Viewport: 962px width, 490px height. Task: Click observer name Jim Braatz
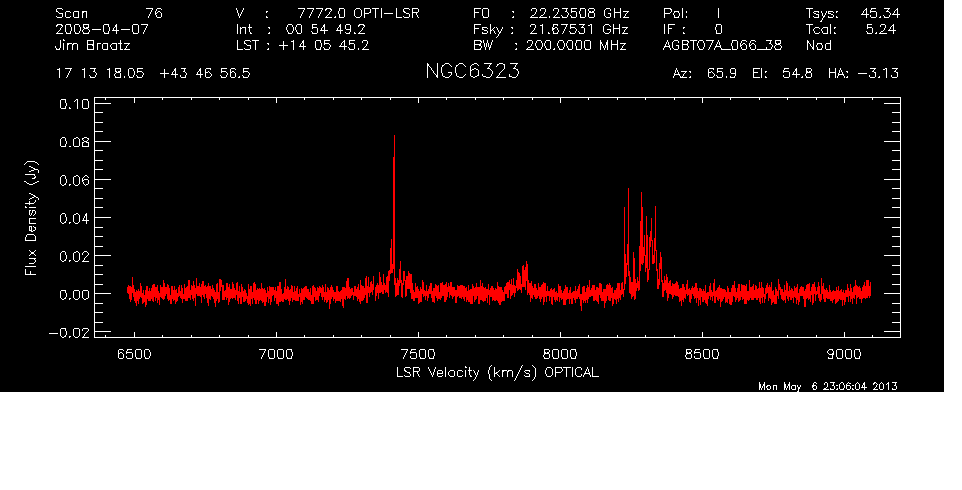pyautogui.click(x=93, y=45)
